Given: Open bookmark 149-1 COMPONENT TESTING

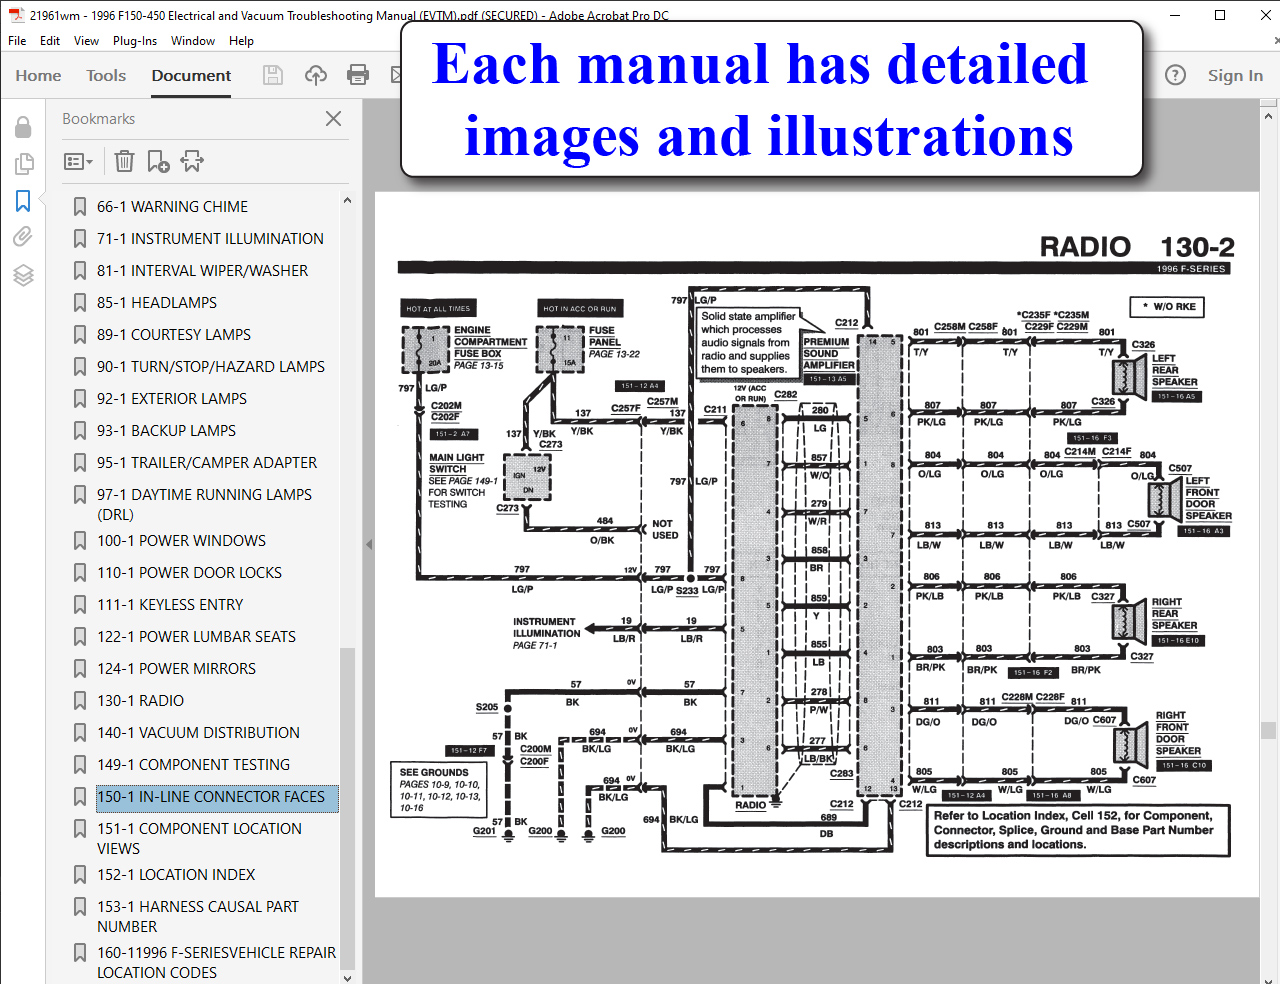Looking at the screenshot, I should coord(193,765).
